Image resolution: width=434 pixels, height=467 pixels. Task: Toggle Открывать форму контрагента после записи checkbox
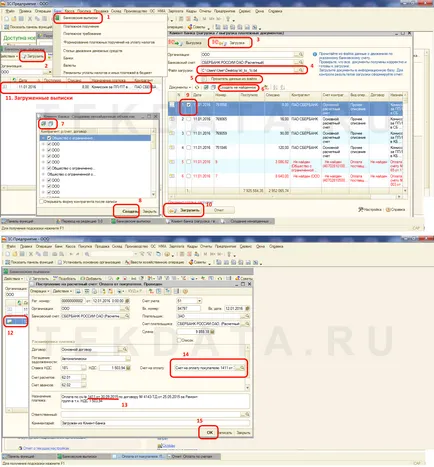tap(42, 202)
